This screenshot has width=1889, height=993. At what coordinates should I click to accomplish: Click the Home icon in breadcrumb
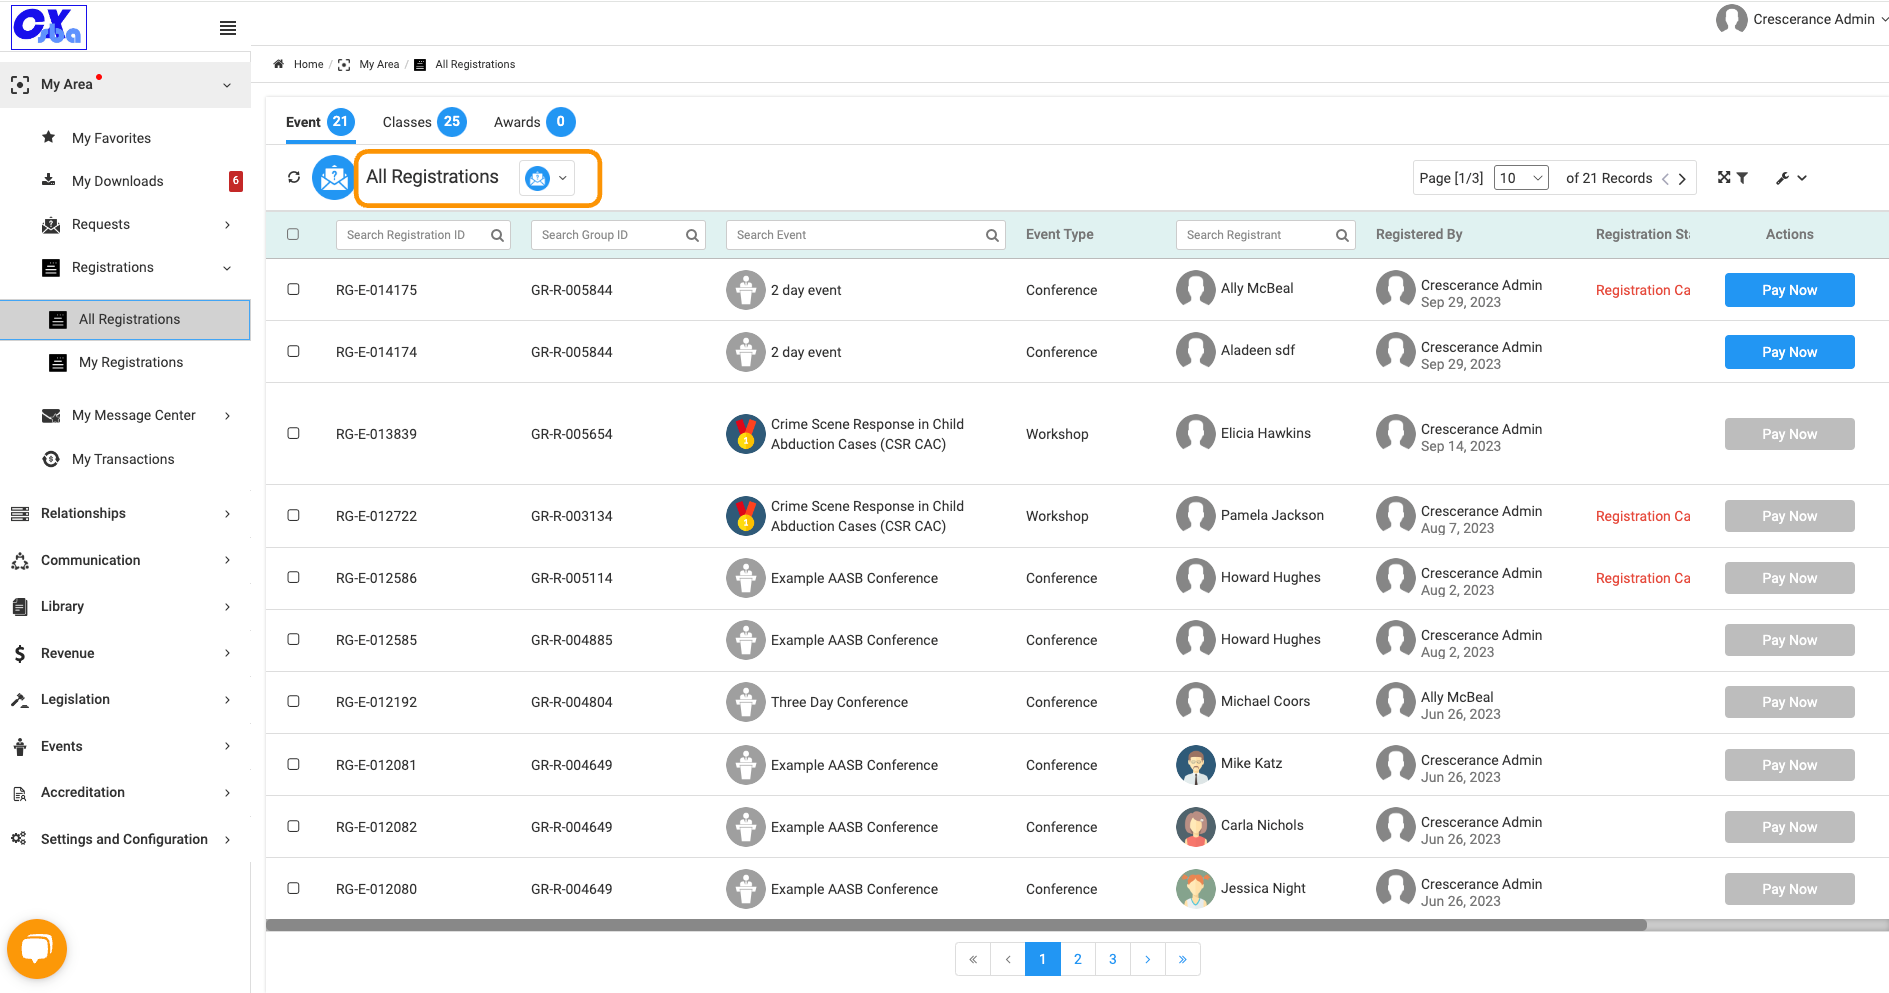click(x=279, y=64)
